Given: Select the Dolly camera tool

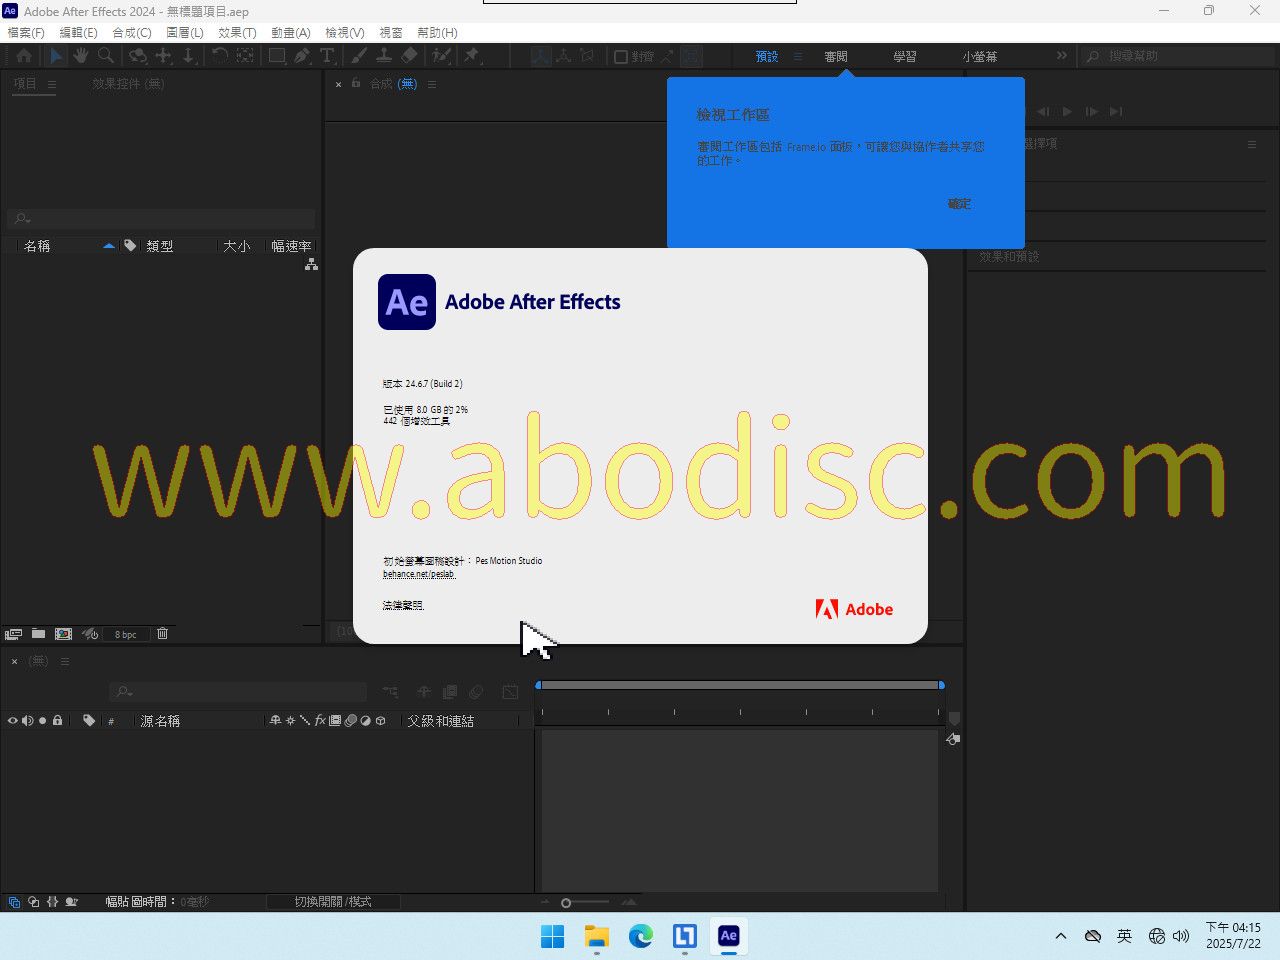Looking at the screenshot, I should [x=188, y=56].
